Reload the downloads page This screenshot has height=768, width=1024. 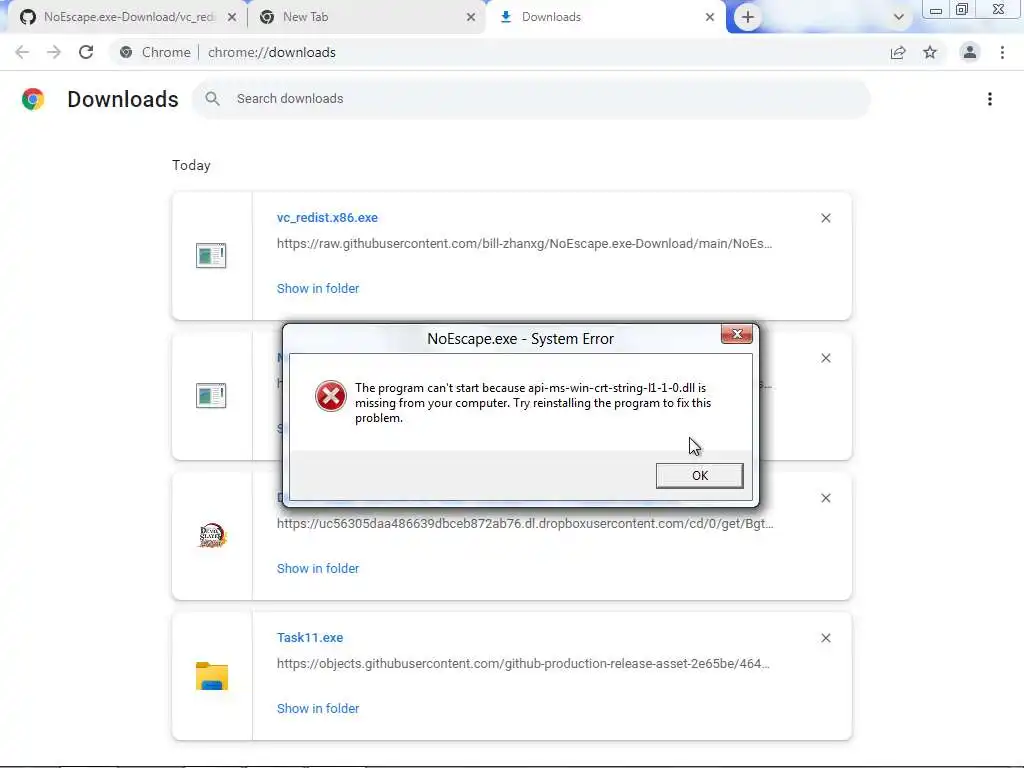86,52
